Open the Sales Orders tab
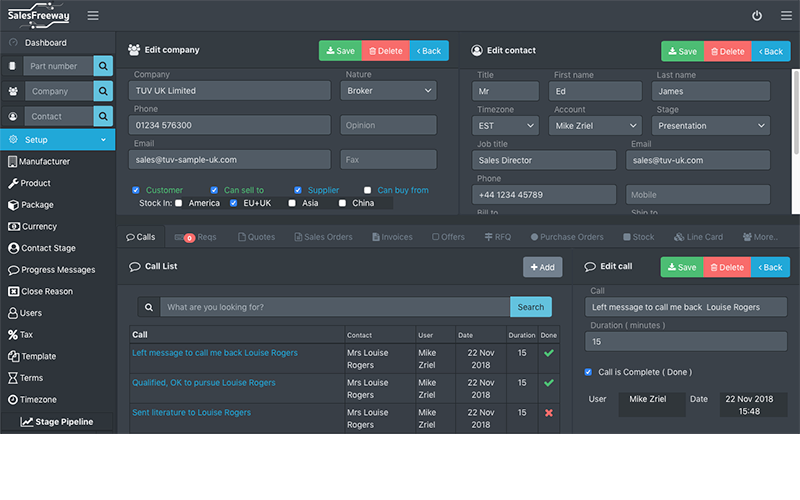This screenshot has width=800, height=500. [x=323, y=237]
